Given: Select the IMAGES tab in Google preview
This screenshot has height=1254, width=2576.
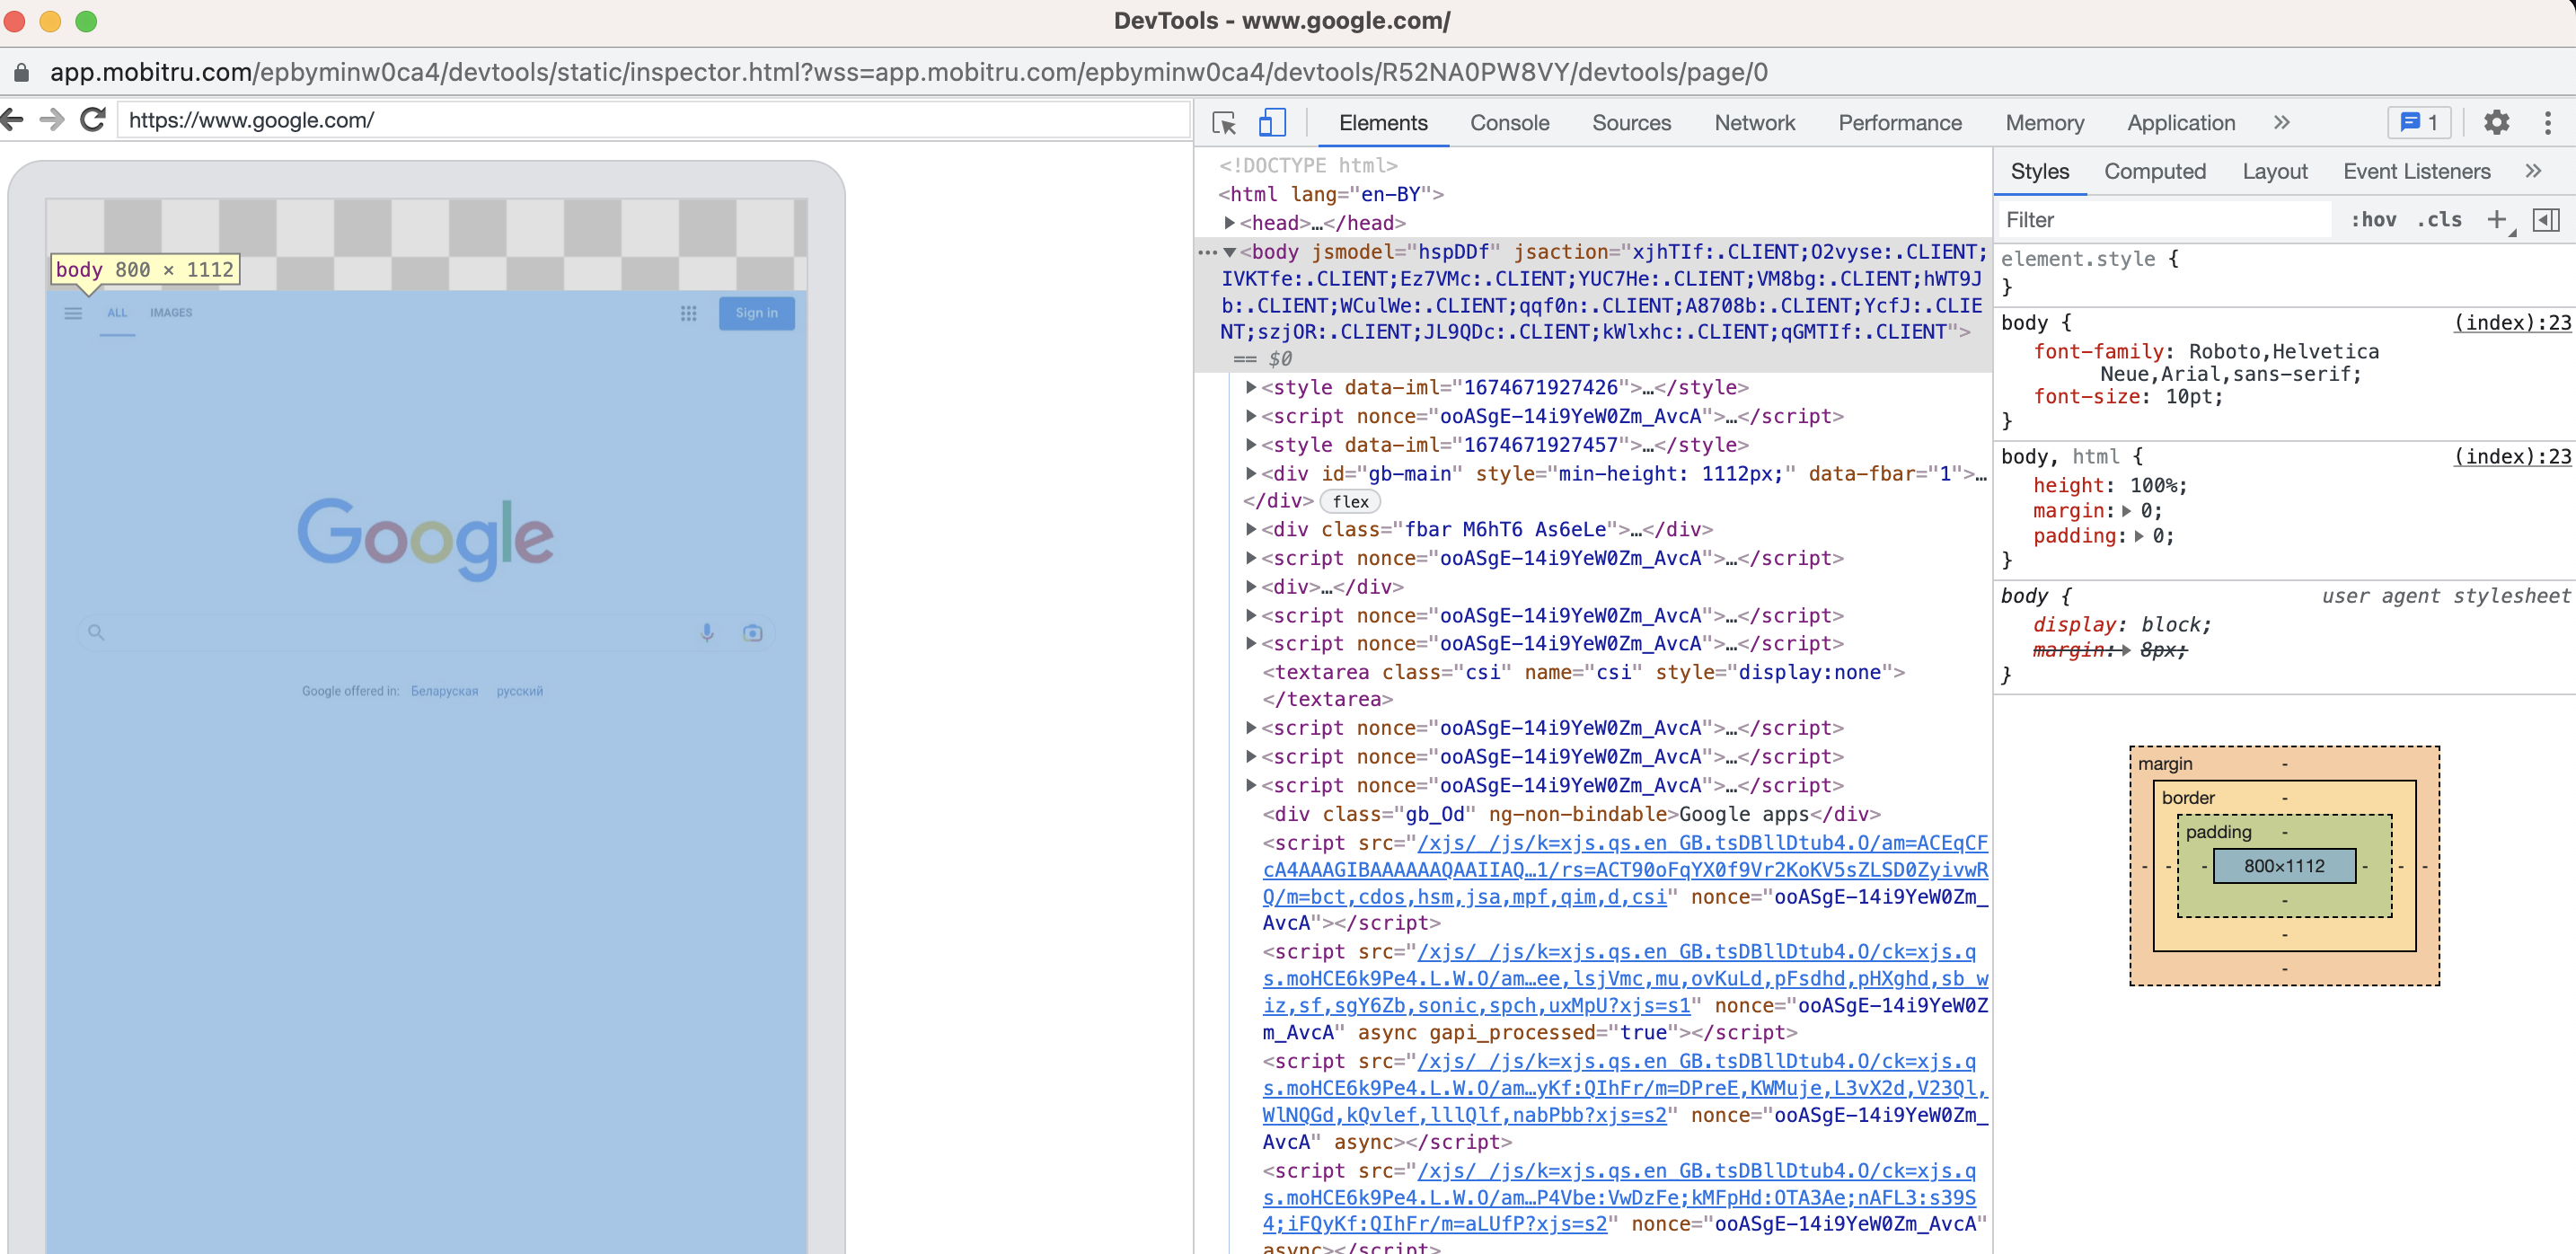Looking at the screenshot, I should tap(171, 313).
